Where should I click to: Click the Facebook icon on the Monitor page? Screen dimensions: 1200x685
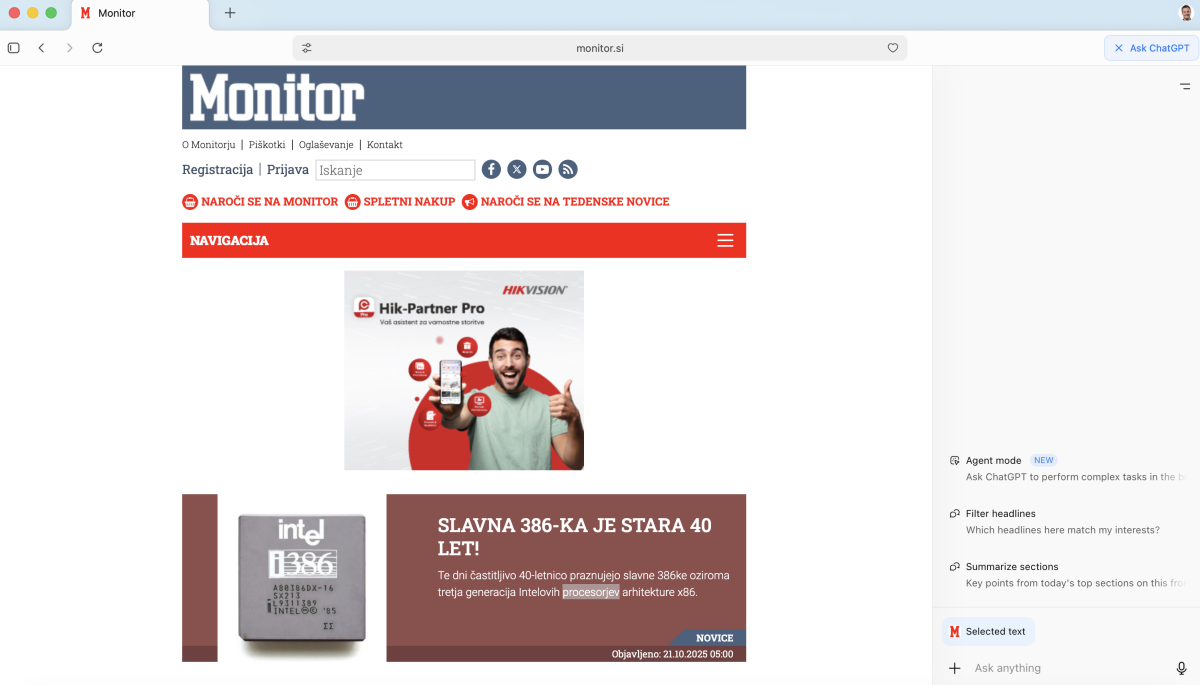tap(491, 170)
